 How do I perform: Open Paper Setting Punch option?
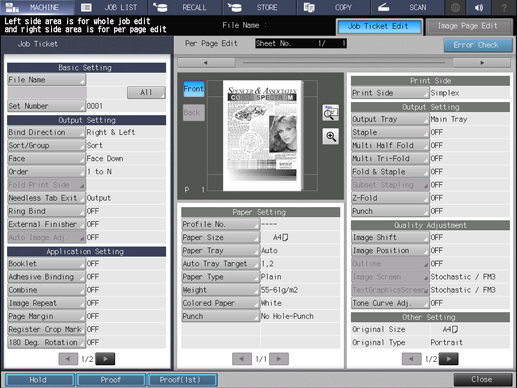click(220, 316)
